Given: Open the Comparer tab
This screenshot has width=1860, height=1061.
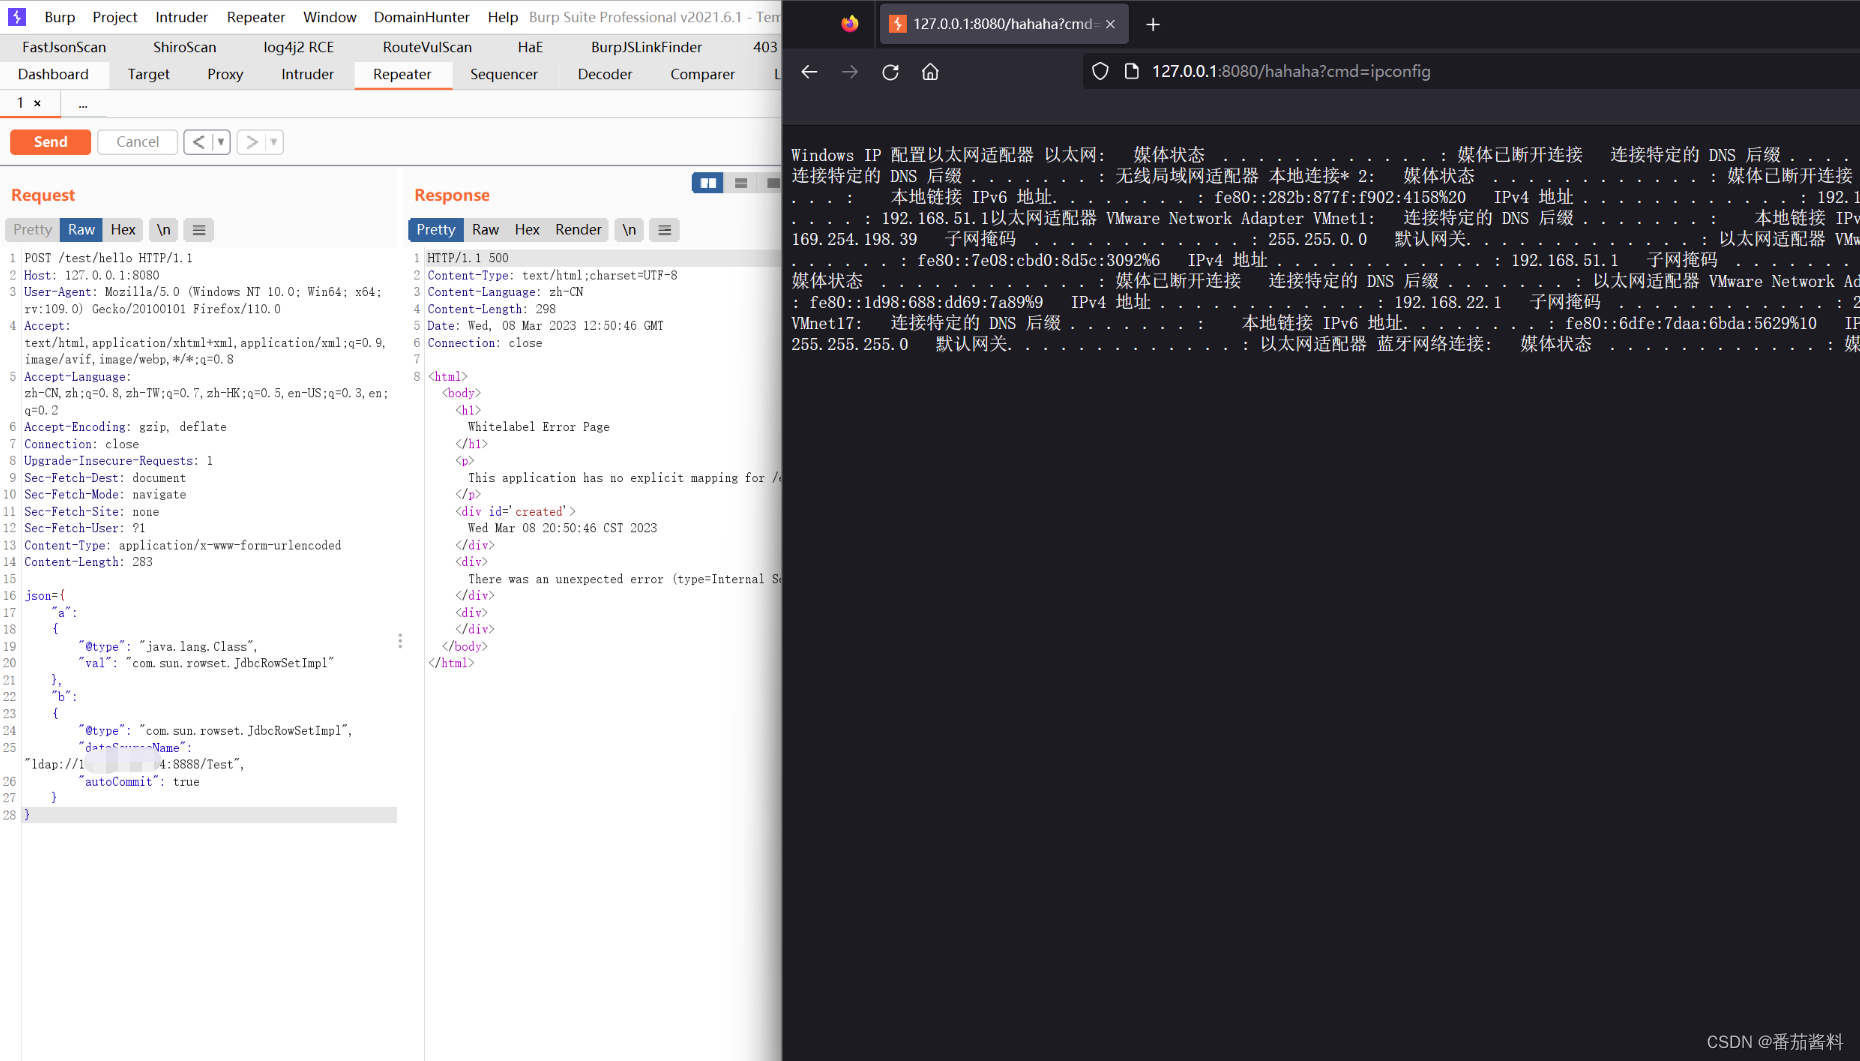Looking at the screenshot, I should tap(702, 74).
